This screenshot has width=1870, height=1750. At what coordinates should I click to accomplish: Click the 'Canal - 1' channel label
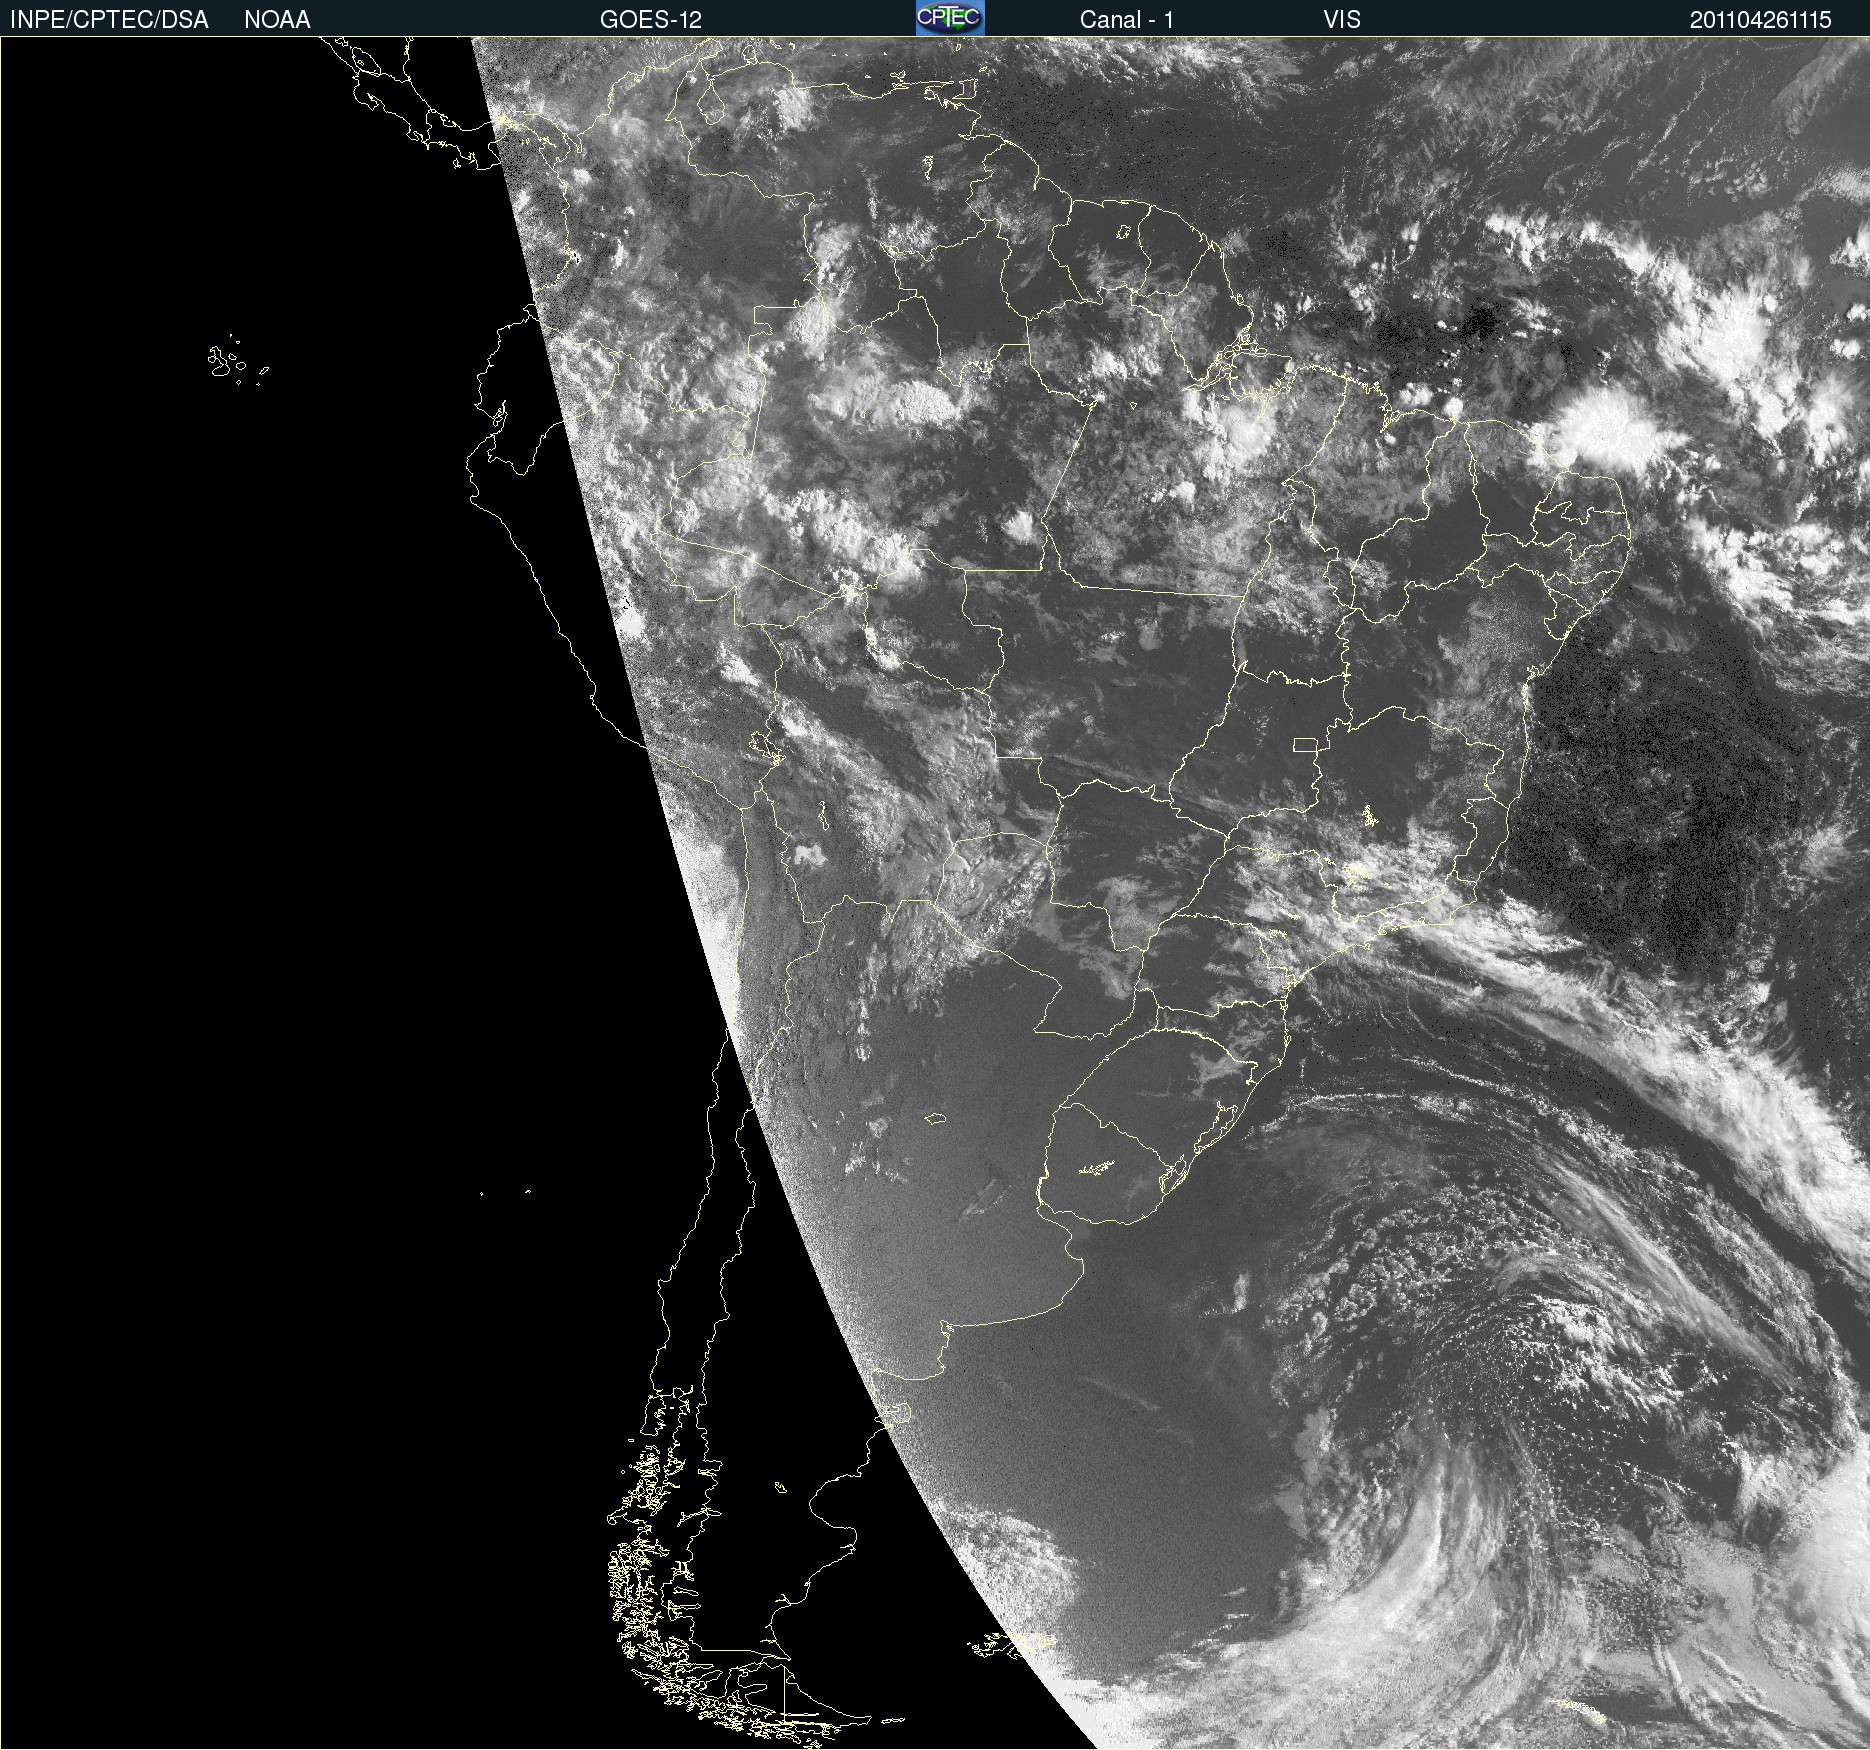click(1127, 20)
